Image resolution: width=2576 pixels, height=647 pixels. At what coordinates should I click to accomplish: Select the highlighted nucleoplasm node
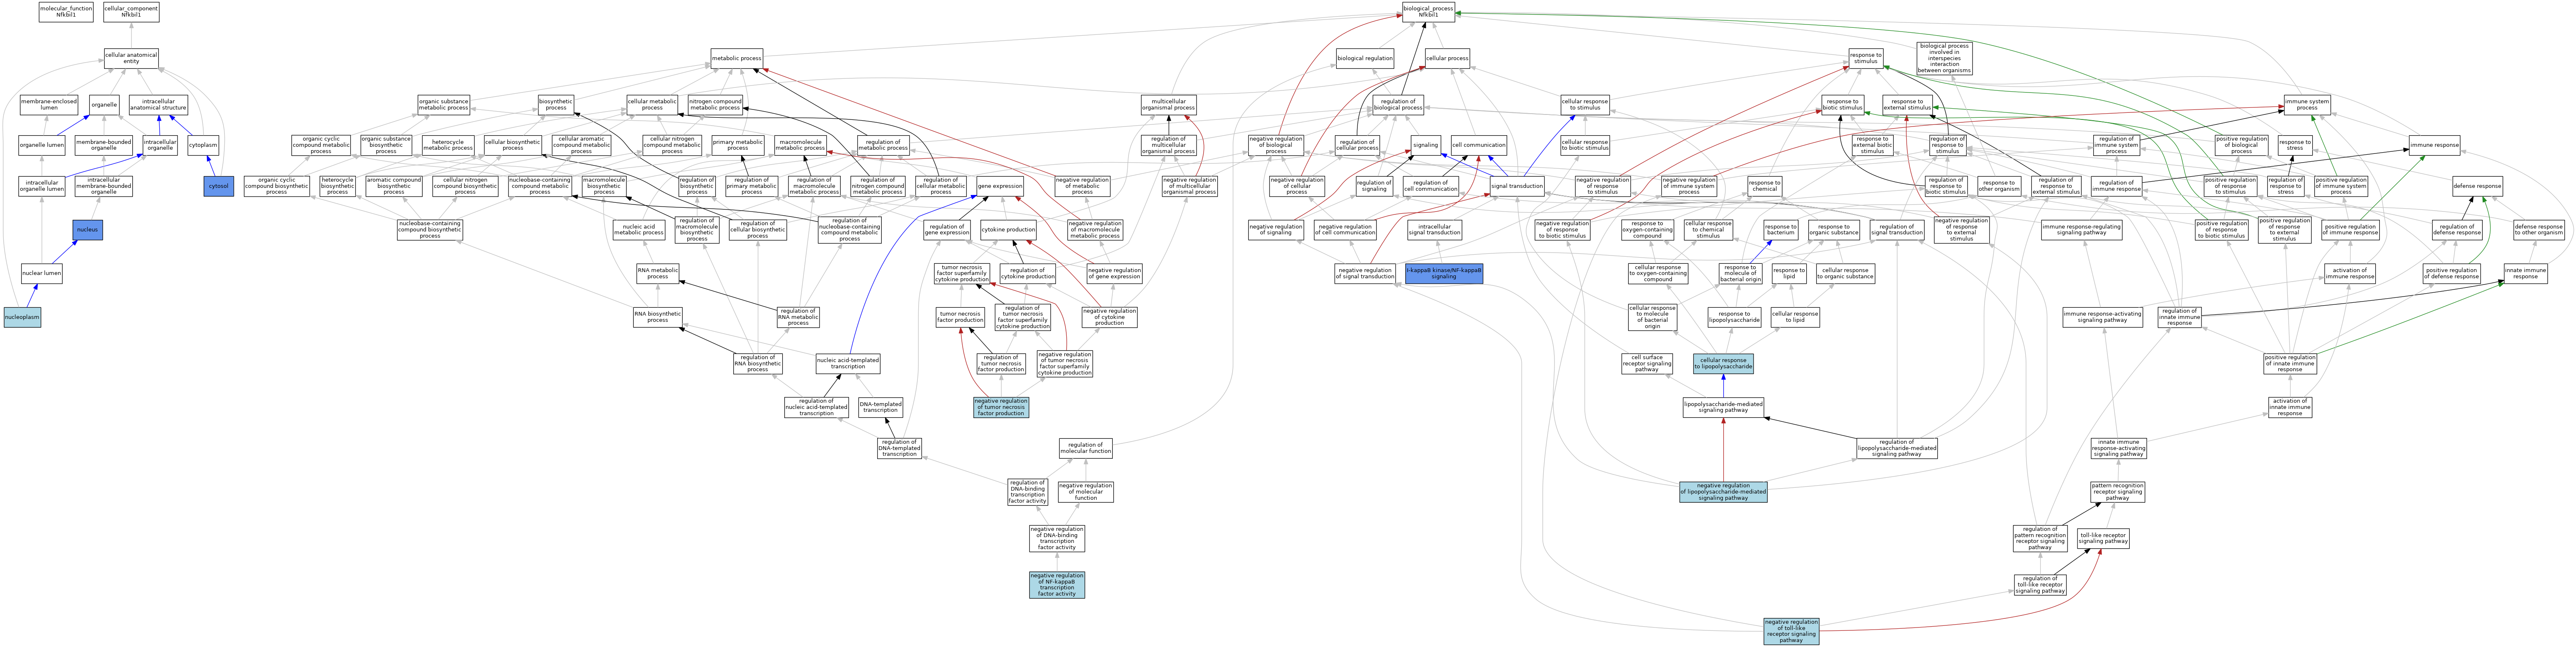[22, 317]
